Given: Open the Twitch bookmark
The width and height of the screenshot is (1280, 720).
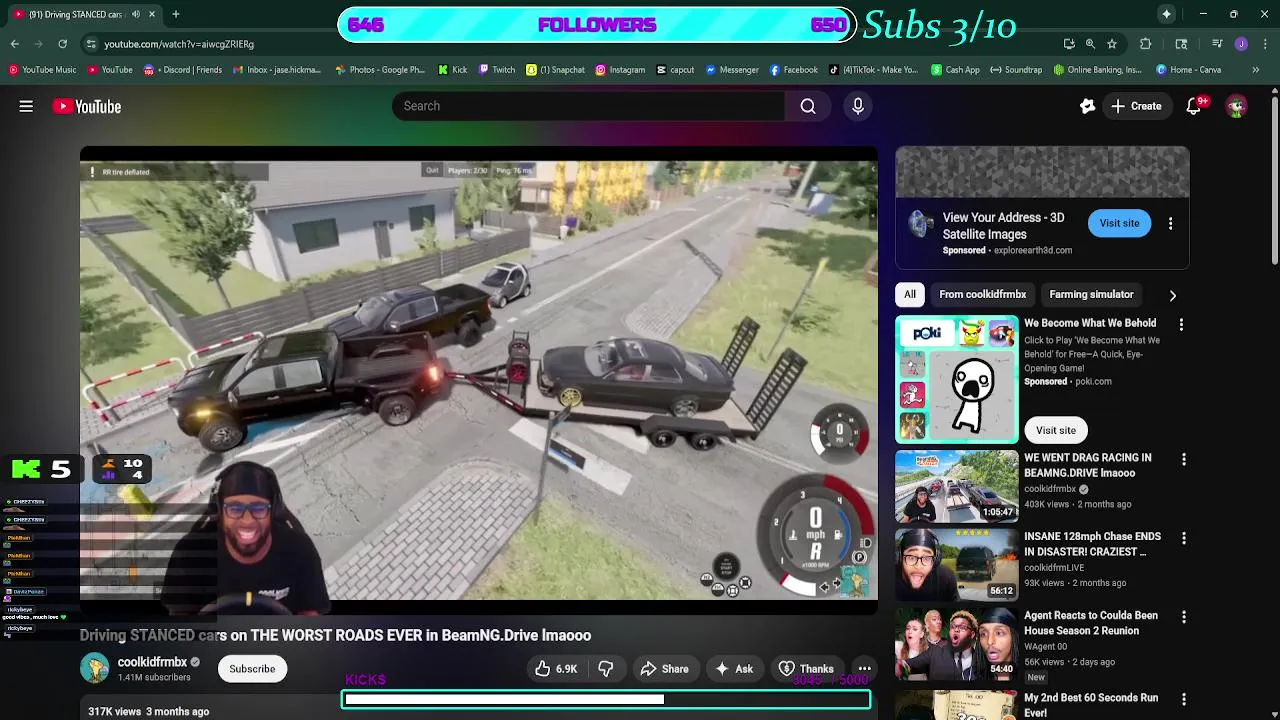Looking at the screenshot, I should [x=497, y=70].
